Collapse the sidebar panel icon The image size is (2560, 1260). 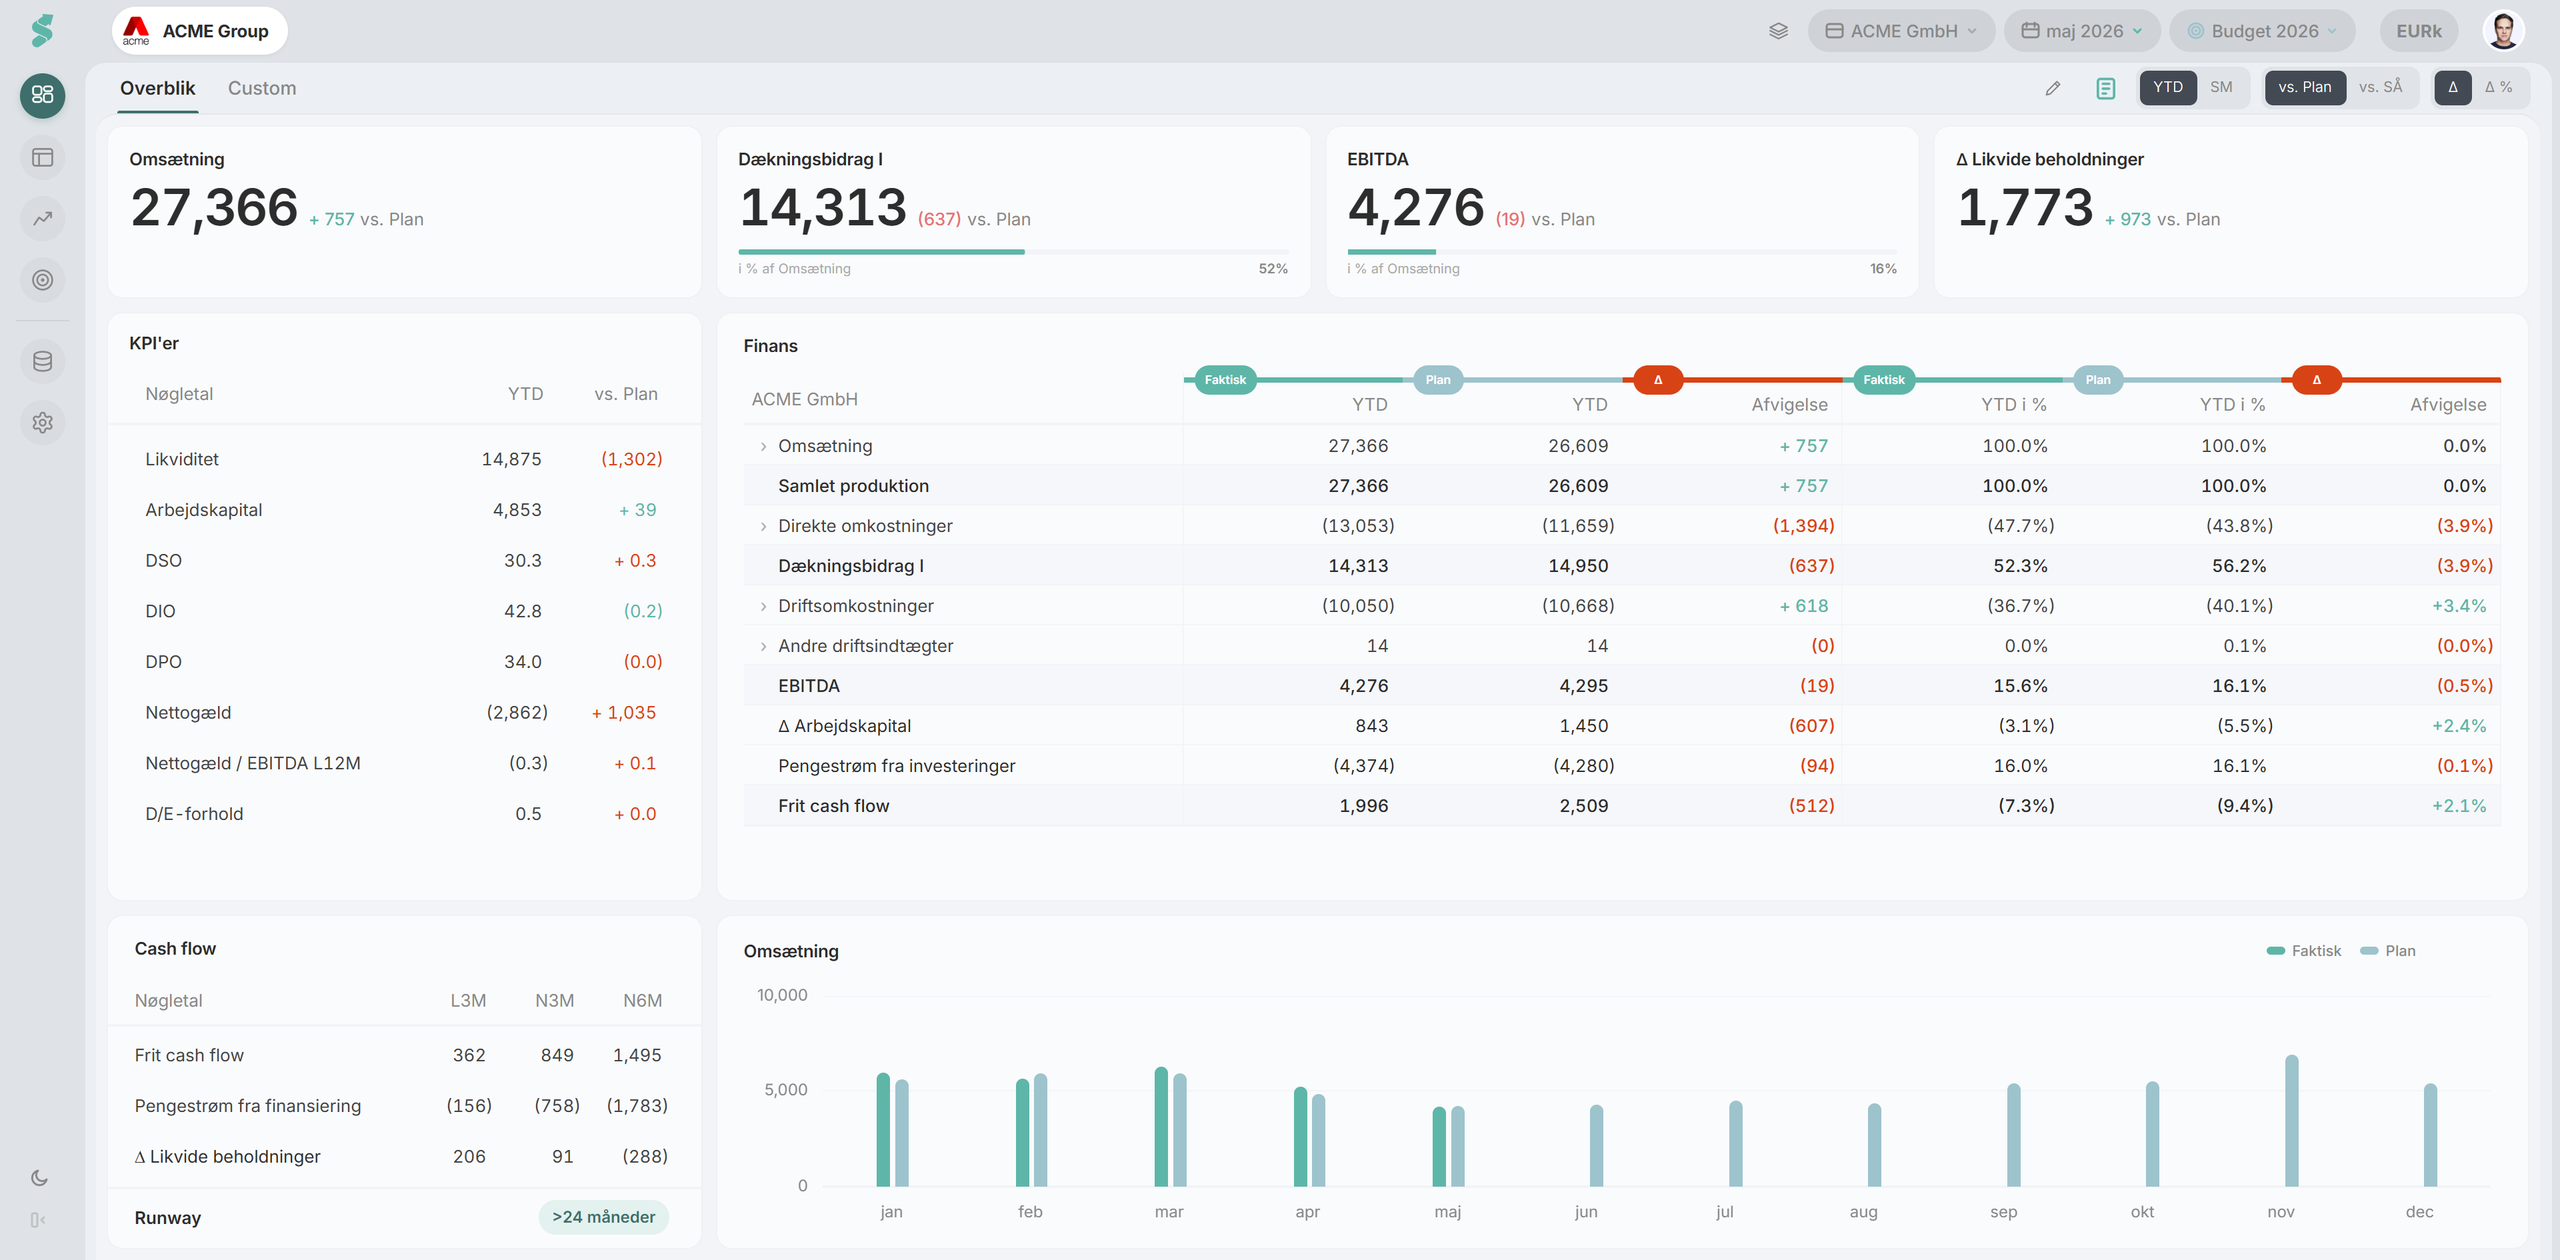pyautogui.click(x=38, y=1220)
